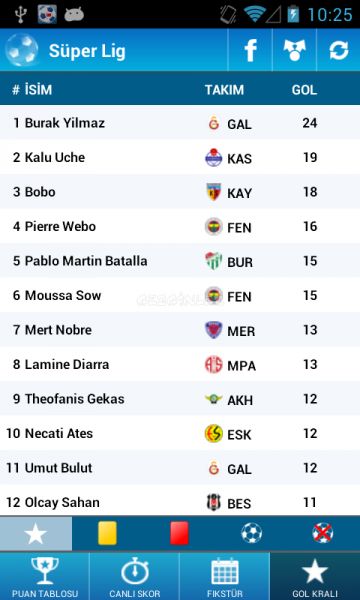Select the star filter tab
Image resolution: width=360 pixels, height=600 pixels.
click(x=36, y=533)
